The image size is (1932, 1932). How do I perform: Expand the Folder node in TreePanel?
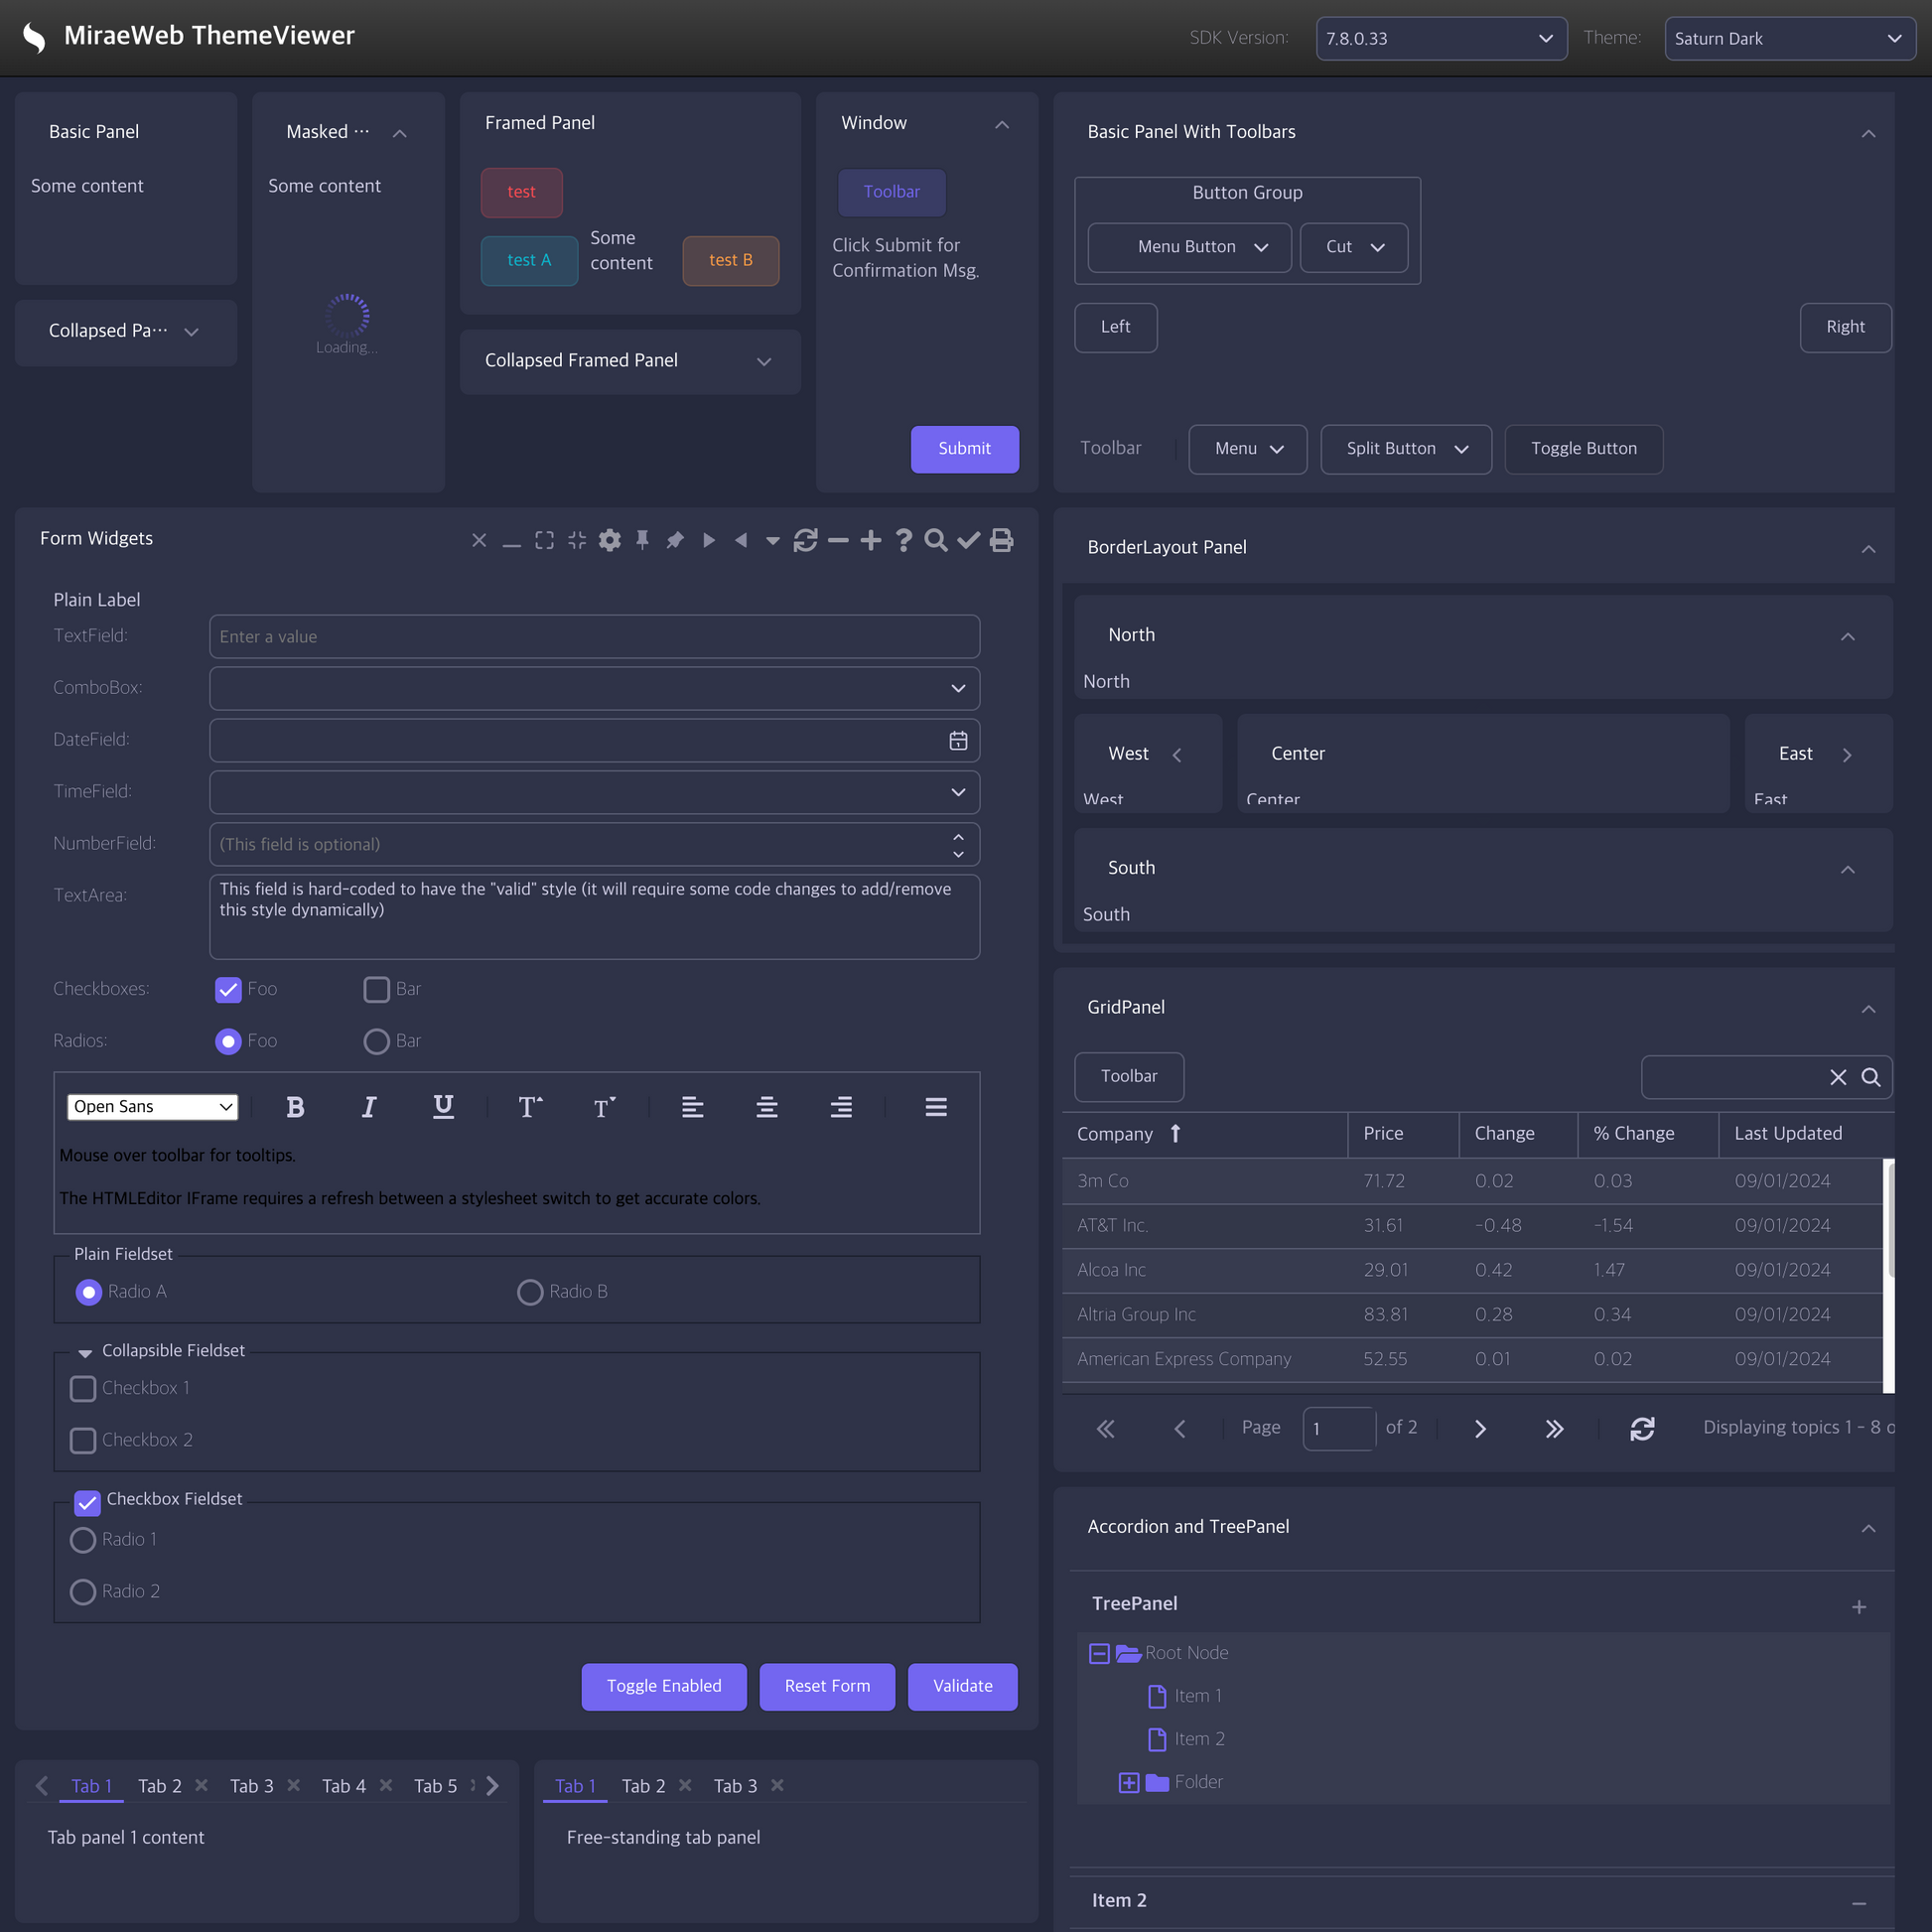tap(1129, 1783)
